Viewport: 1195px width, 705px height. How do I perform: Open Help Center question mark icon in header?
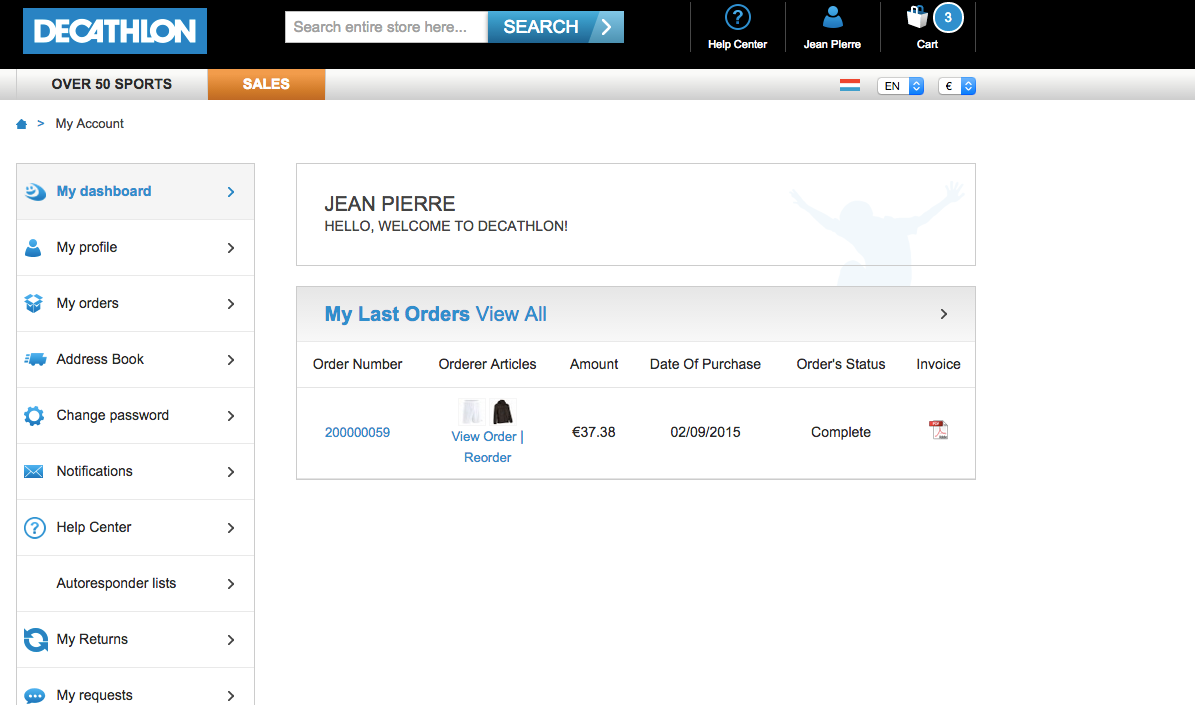pos(737,17)
